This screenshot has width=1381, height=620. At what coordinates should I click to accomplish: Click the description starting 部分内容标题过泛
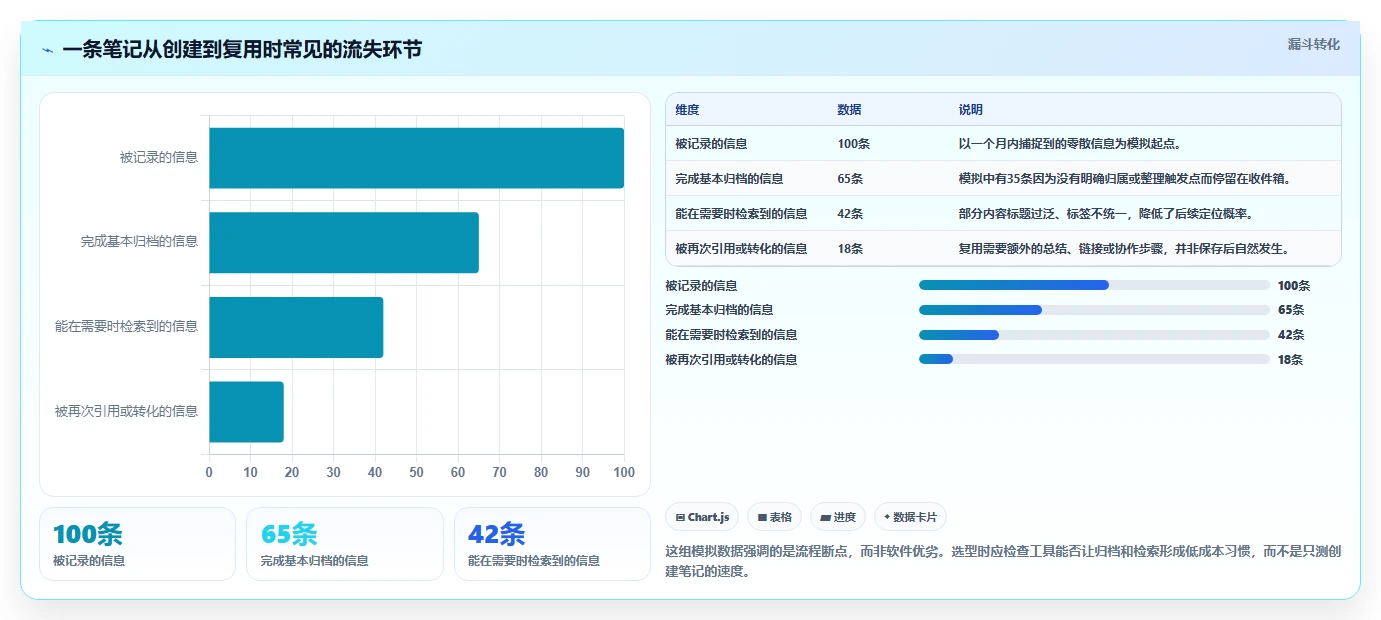(x=1106, y=214)
